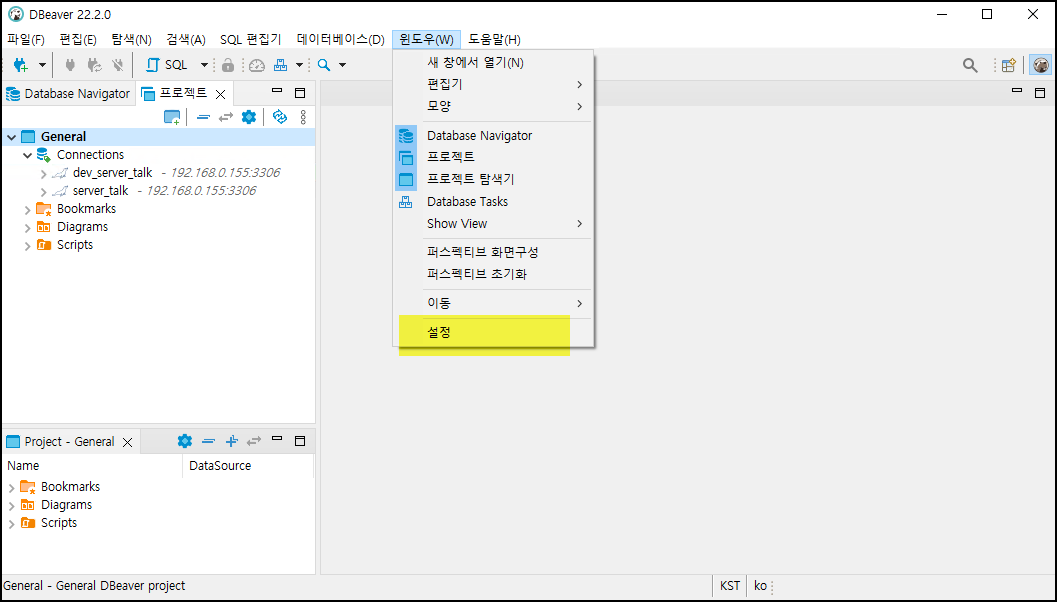This screenshot has height=602, width=1057.
Task: Collapse all in the 프로젝트 panel toolbar
Action: pos(203,117)
